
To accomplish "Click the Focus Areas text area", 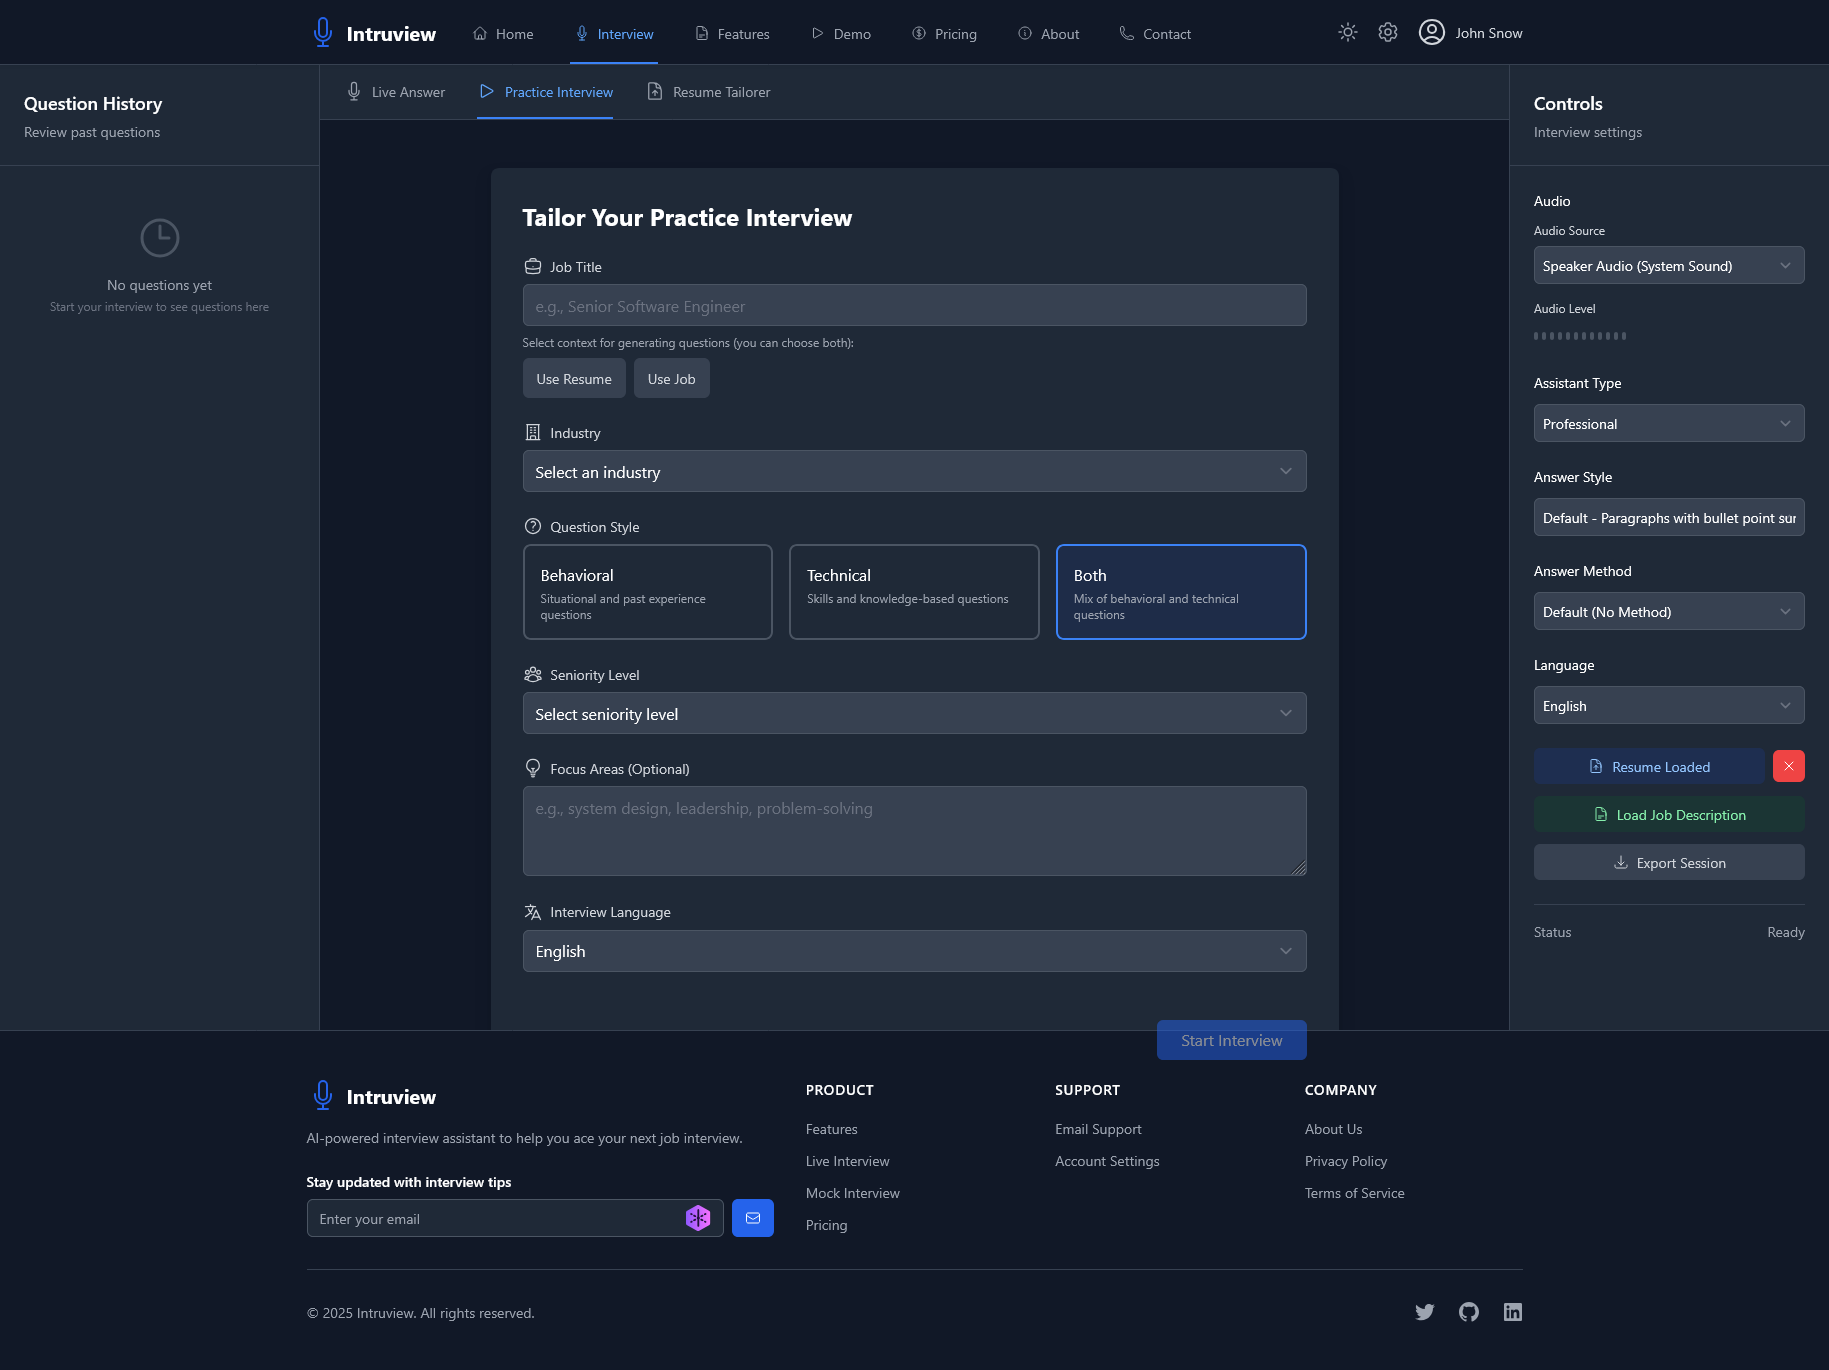I will (914, 831).
